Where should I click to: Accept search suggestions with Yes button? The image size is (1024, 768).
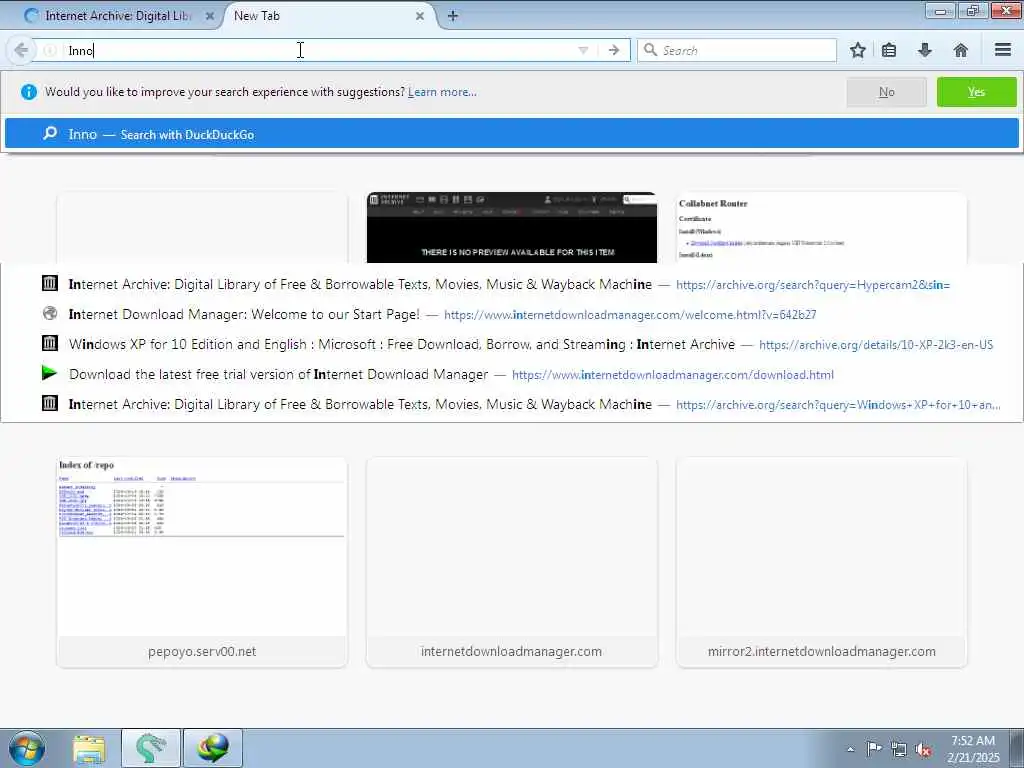[976, 92]
